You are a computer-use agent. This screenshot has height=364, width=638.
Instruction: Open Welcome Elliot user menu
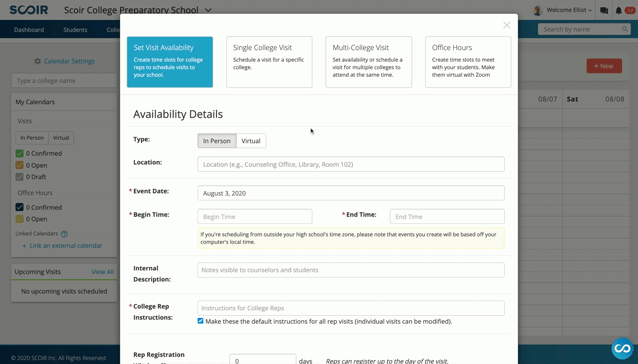(569, 10)
